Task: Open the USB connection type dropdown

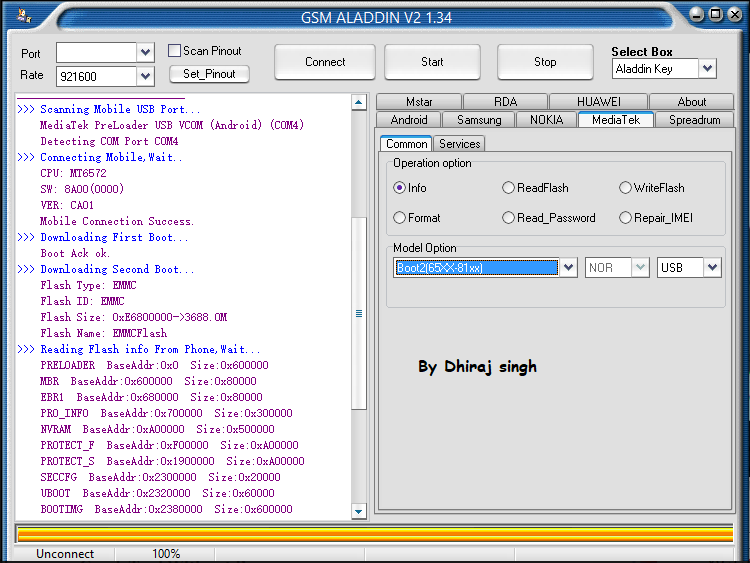Action: [x=712, y=267]
